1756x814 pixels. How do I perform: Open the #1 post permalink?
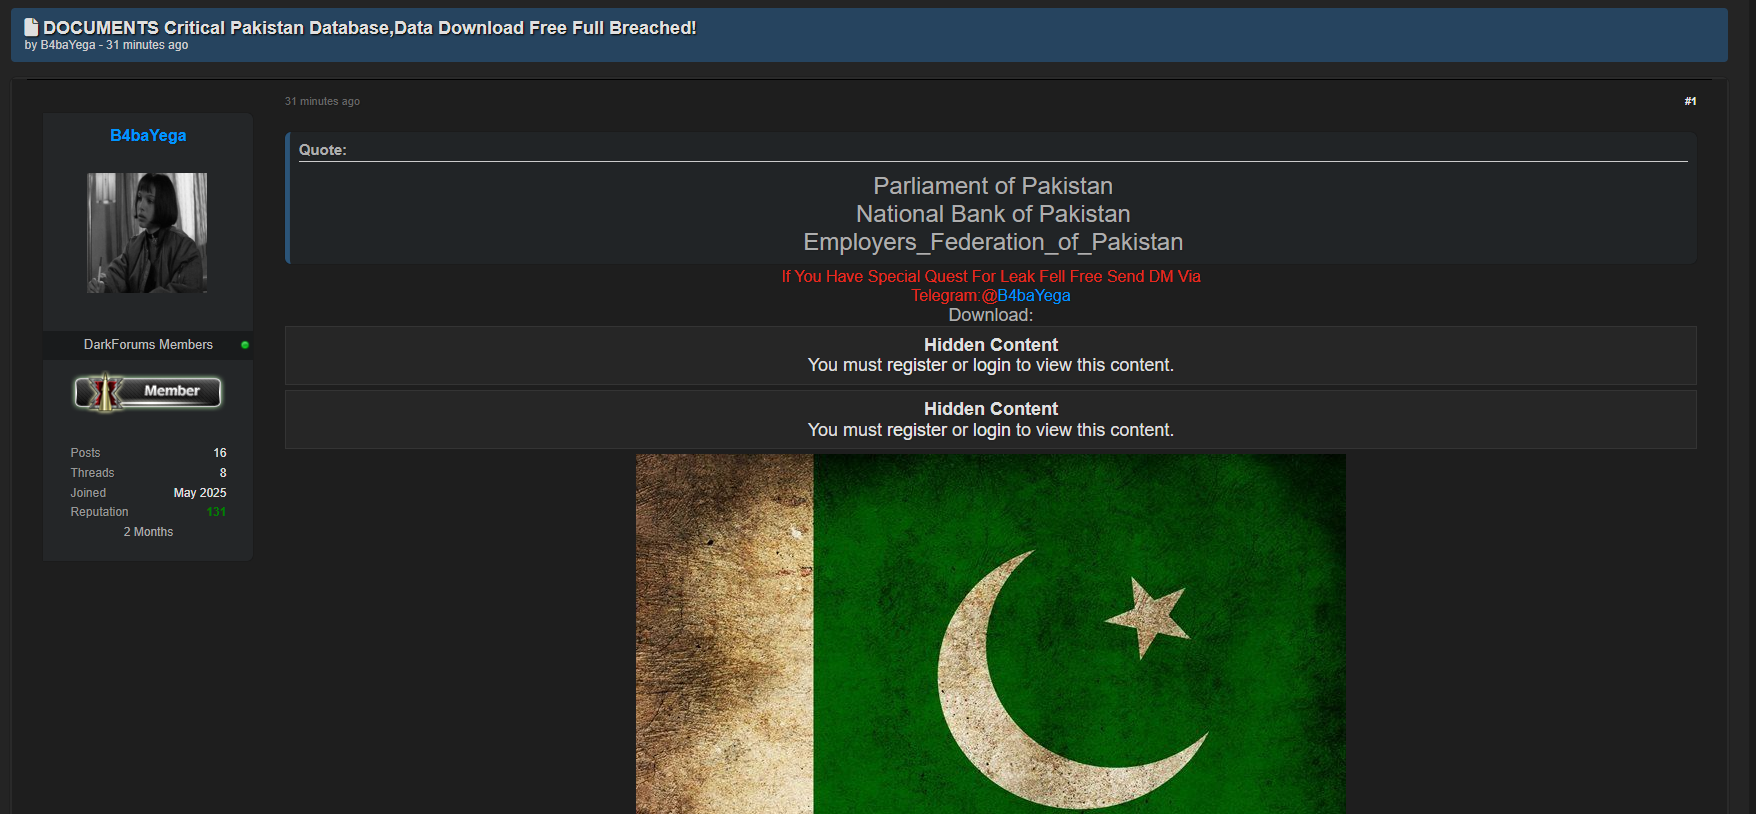(1690, 101)
